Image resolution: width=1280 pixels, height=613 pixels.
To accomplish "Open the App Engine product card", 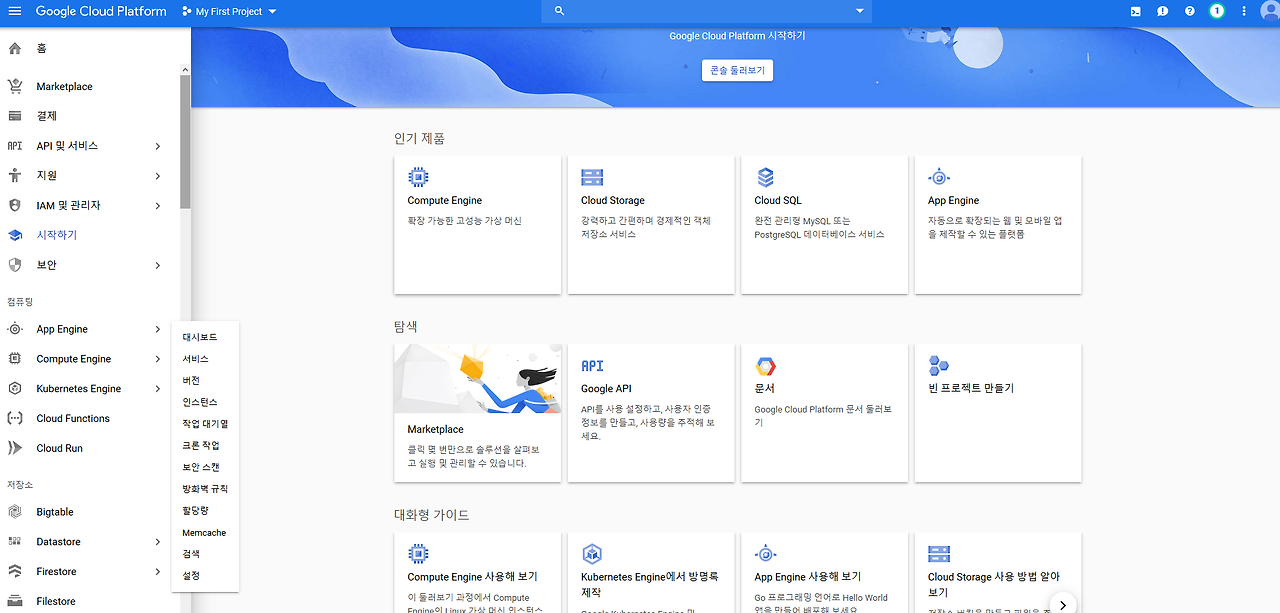I will pos(998,224).
